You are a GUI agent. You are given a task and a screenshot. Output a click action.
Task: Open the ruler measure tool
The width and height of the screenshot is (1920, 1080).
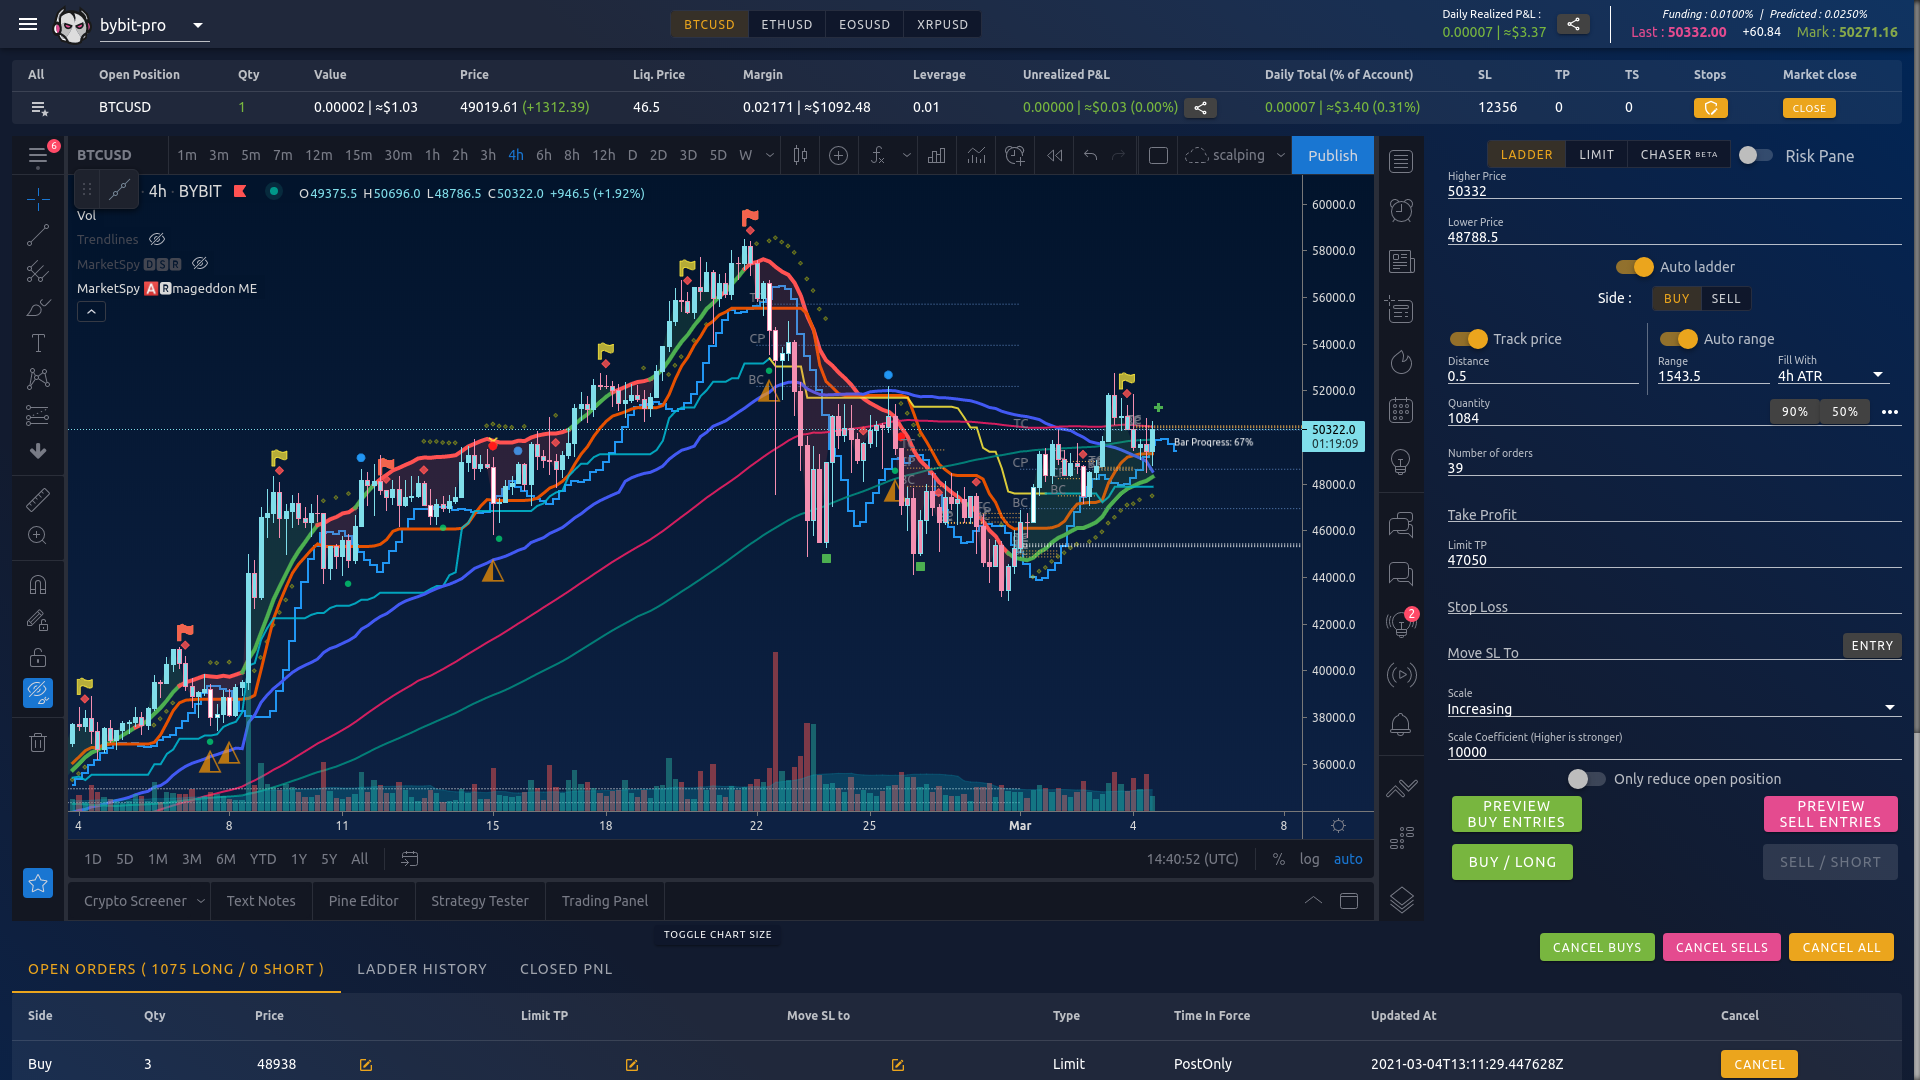pyautogui.click(x=38, y=499)
